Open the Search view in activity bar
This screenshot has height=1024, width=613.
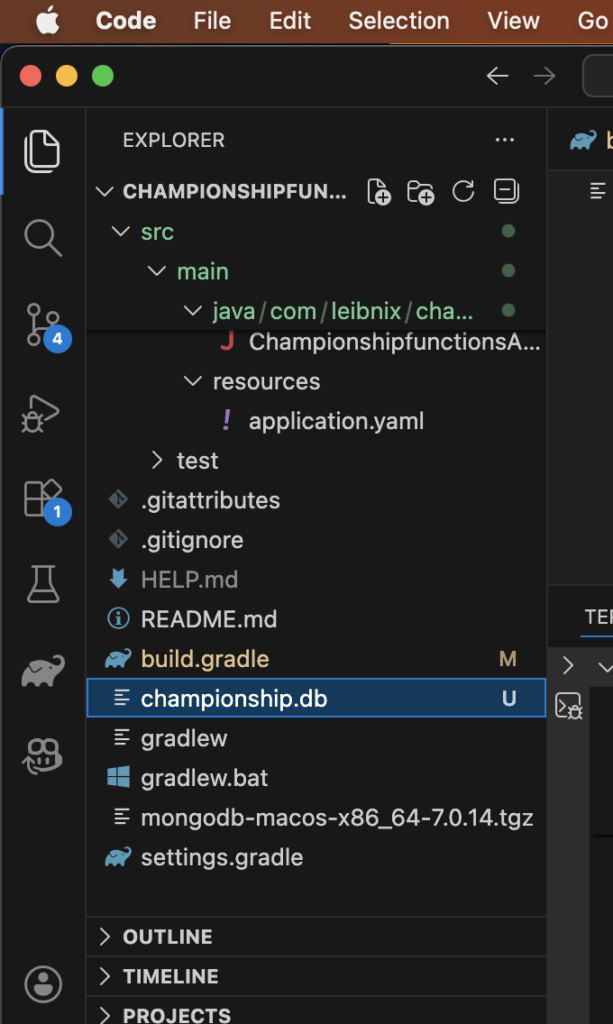(x=43, y=238)
